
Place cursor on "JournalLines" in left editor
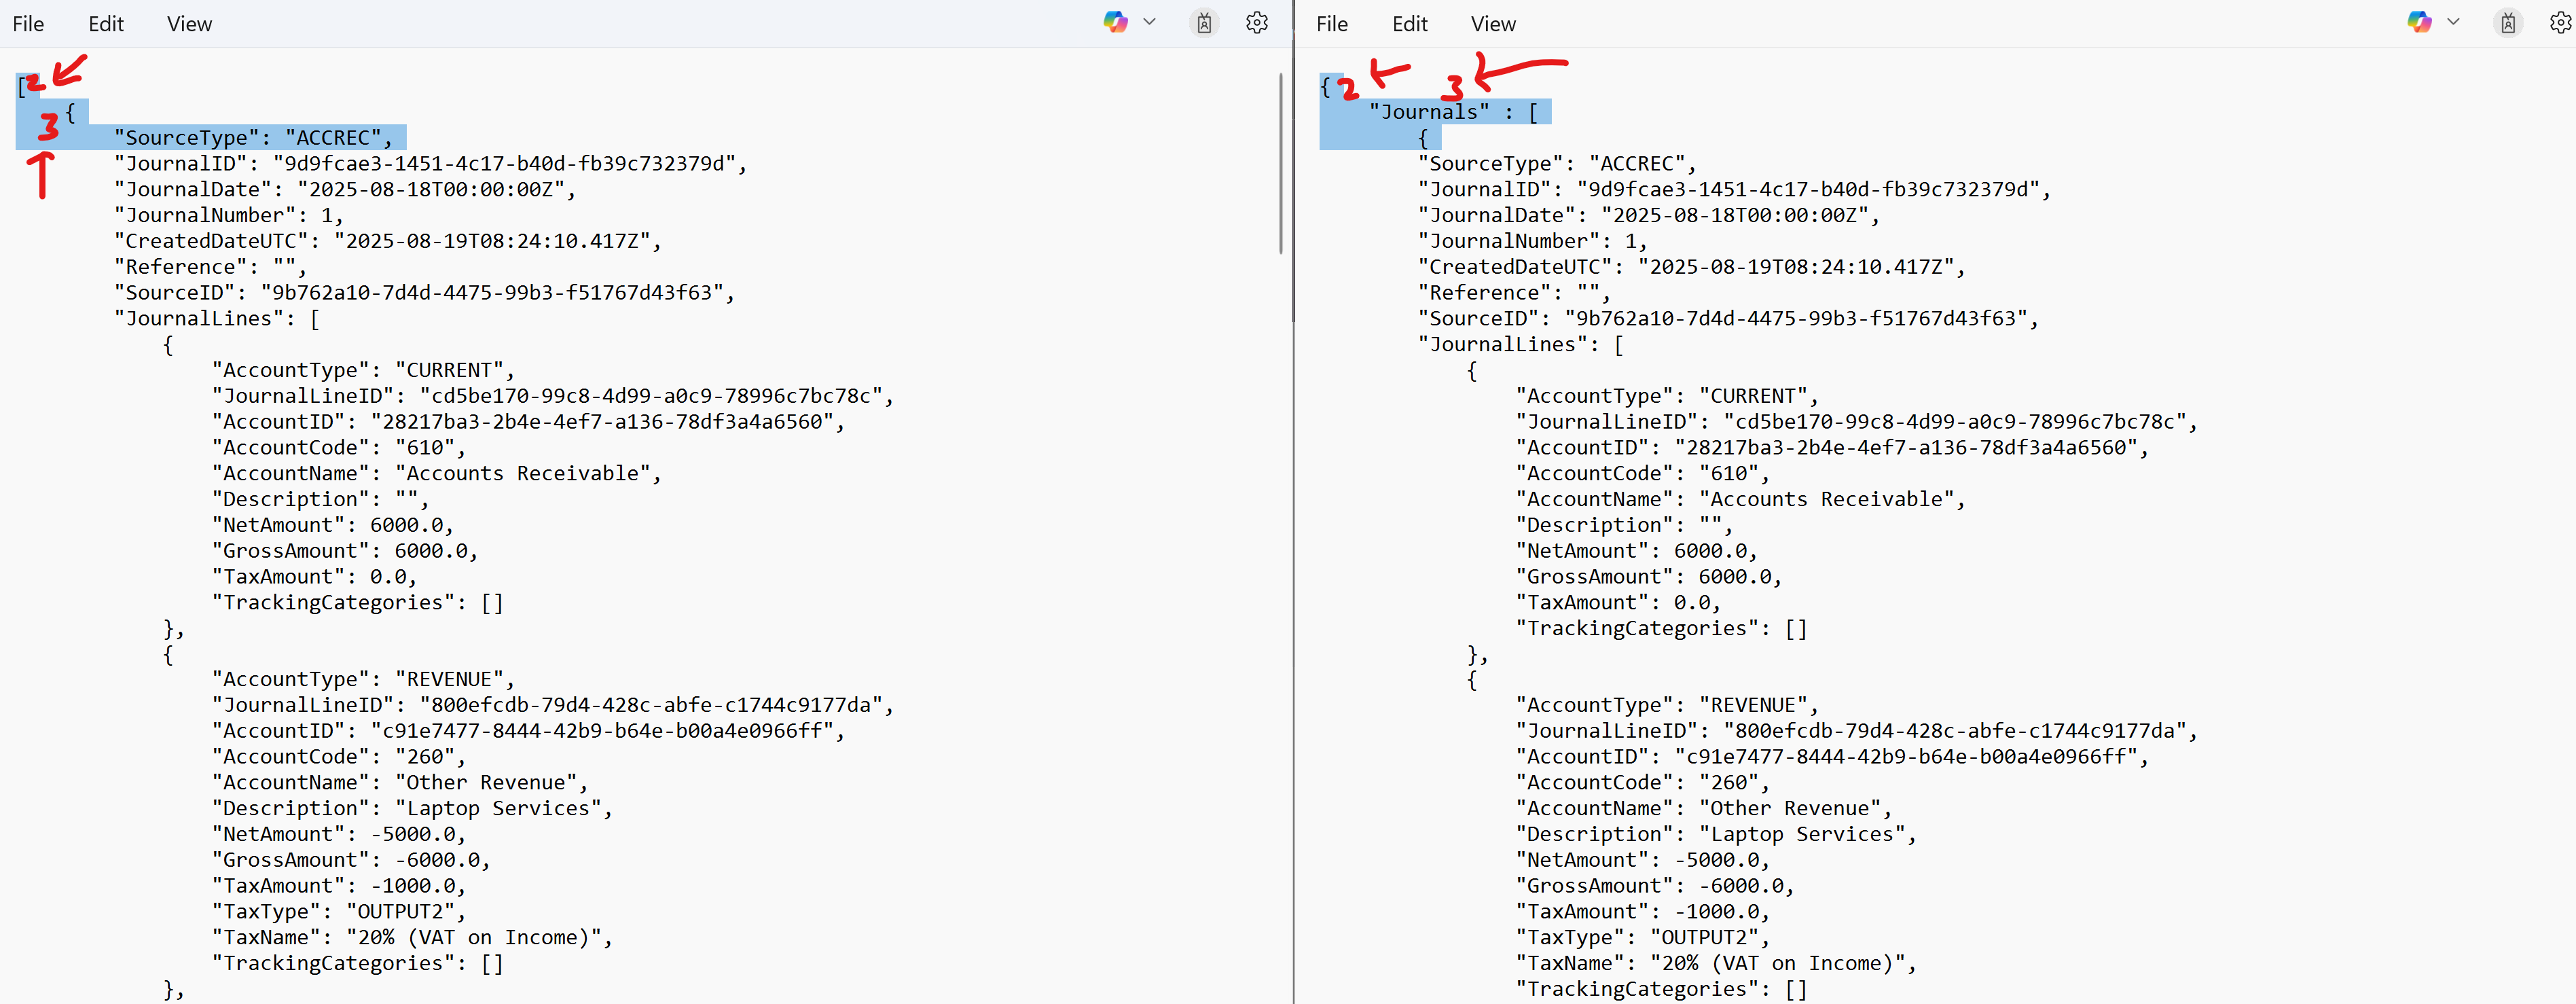click(198, 319)
